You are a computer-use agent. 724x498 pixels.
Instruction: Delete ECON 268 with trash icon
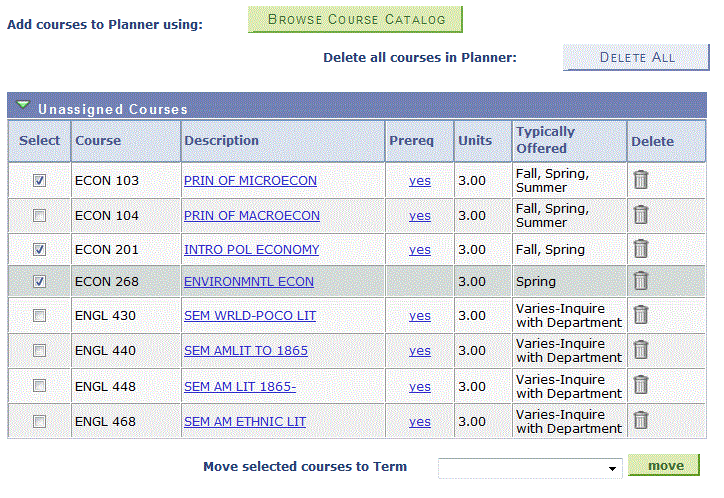(641, 281)
